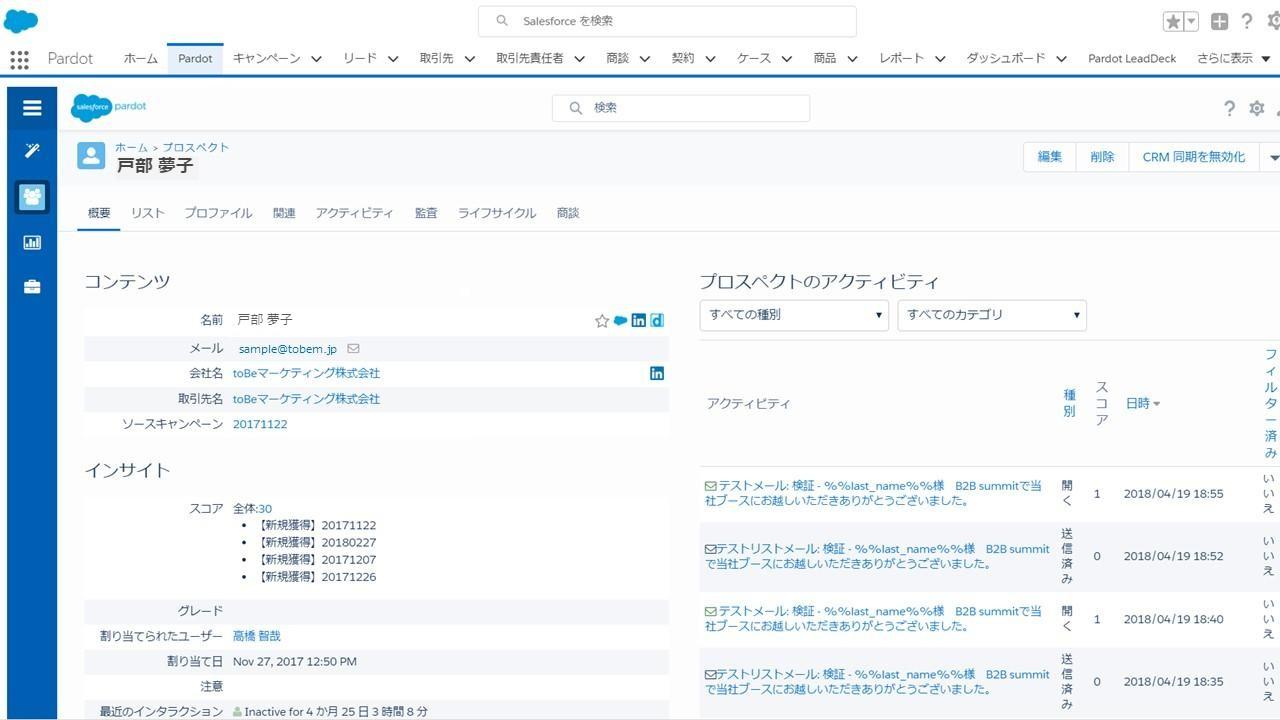Open the ダッシュボード navigation tab
1280x720 pixels.
pyautogui.click(x=1005, y=58)
